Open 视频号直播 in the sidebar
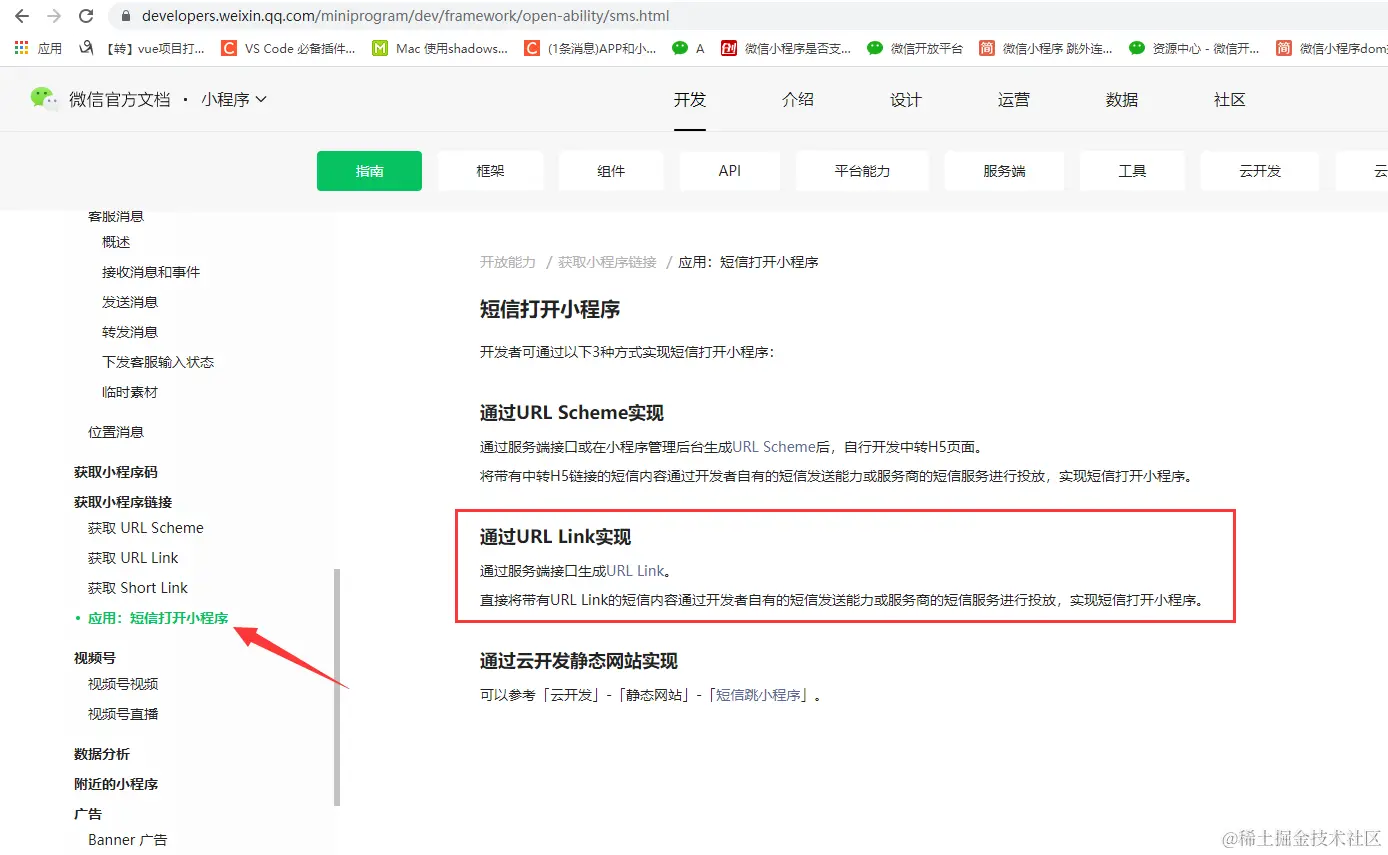1388x855 pixels. click(x=123, y=714)
